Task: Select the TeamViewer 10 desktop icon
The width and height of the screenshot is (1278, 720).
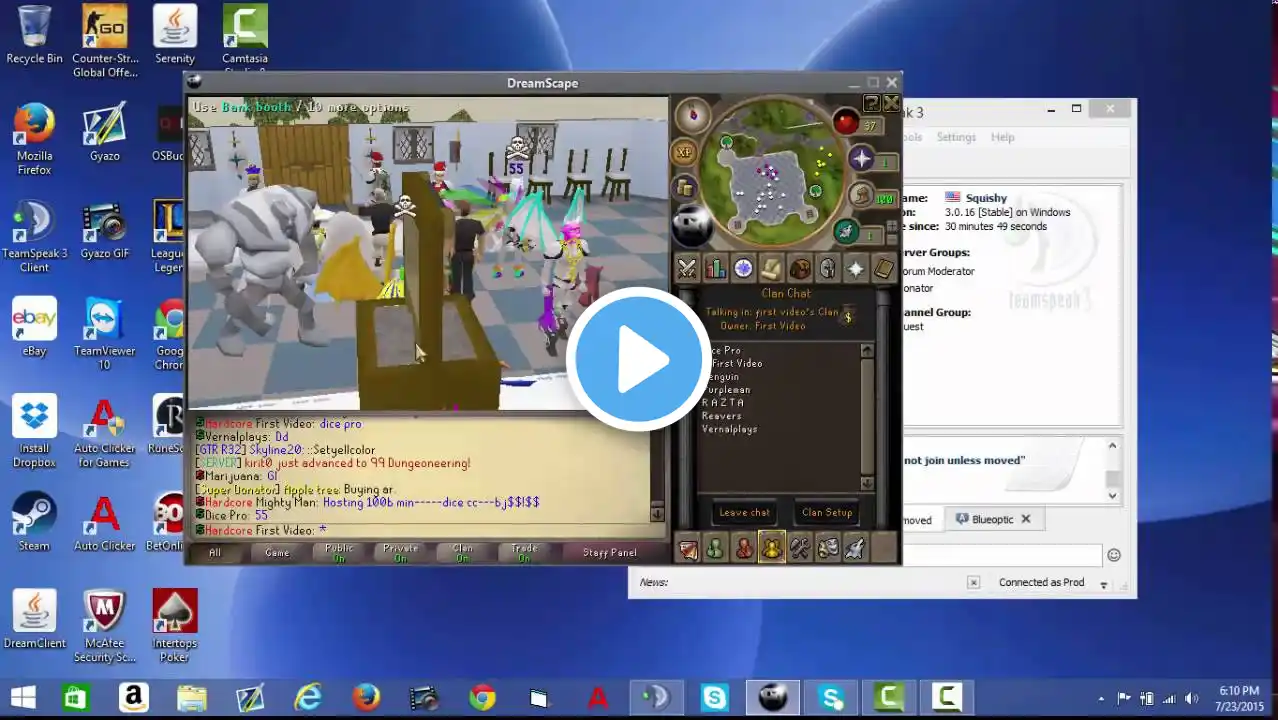Action: point(105,335)
